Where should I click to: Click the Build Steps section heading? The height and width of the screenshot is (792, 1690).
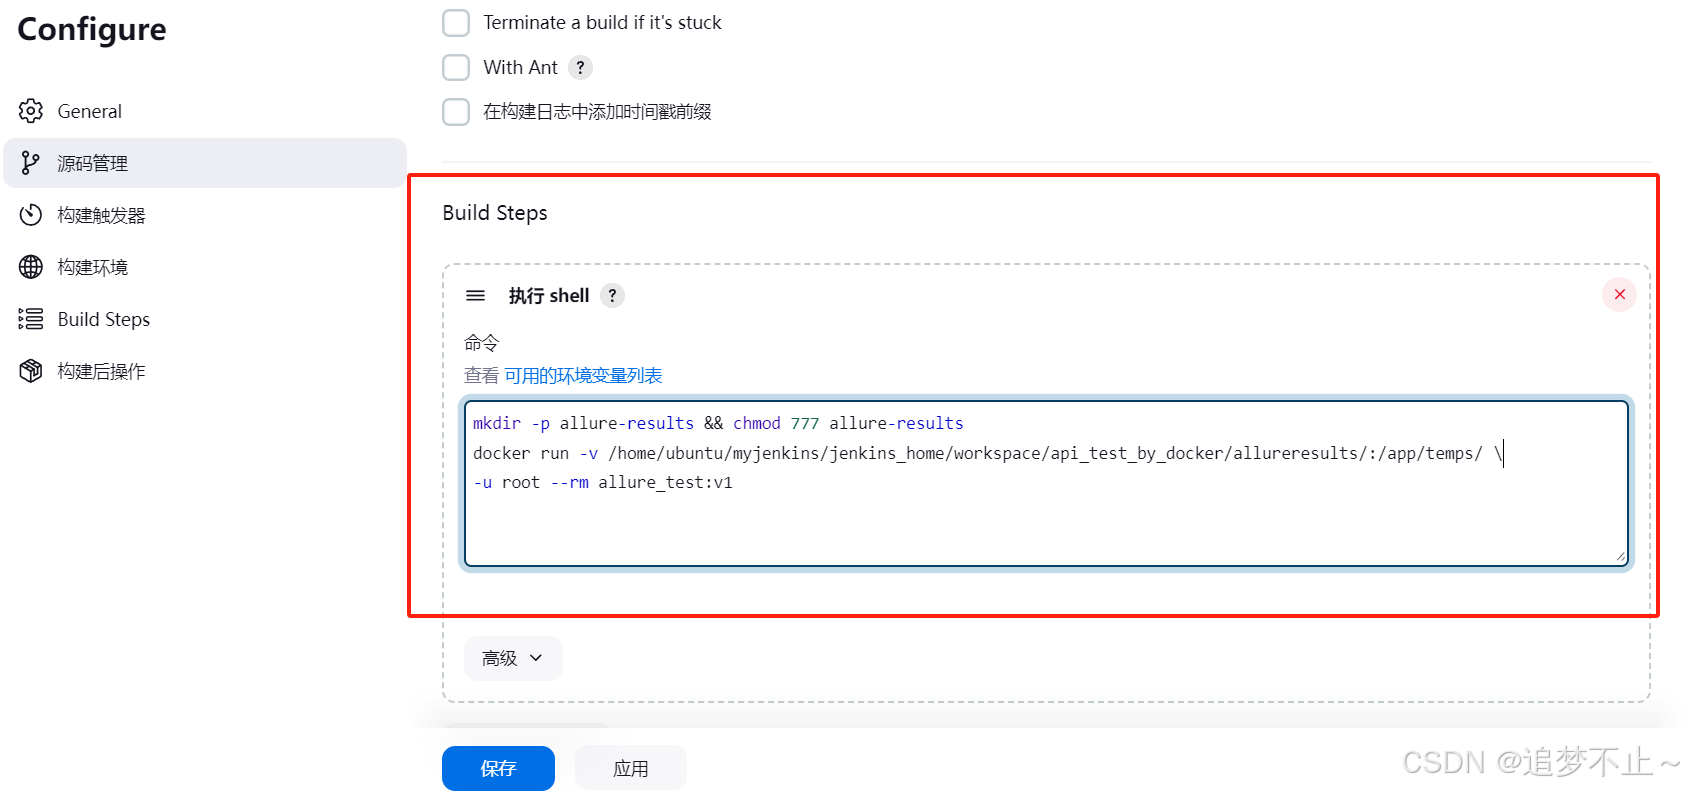tap(495, 213)
